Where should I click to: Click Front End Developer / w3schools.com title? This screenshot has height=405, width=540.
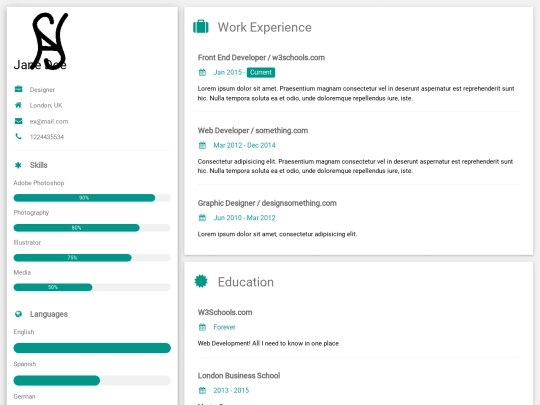pos(261,58)
